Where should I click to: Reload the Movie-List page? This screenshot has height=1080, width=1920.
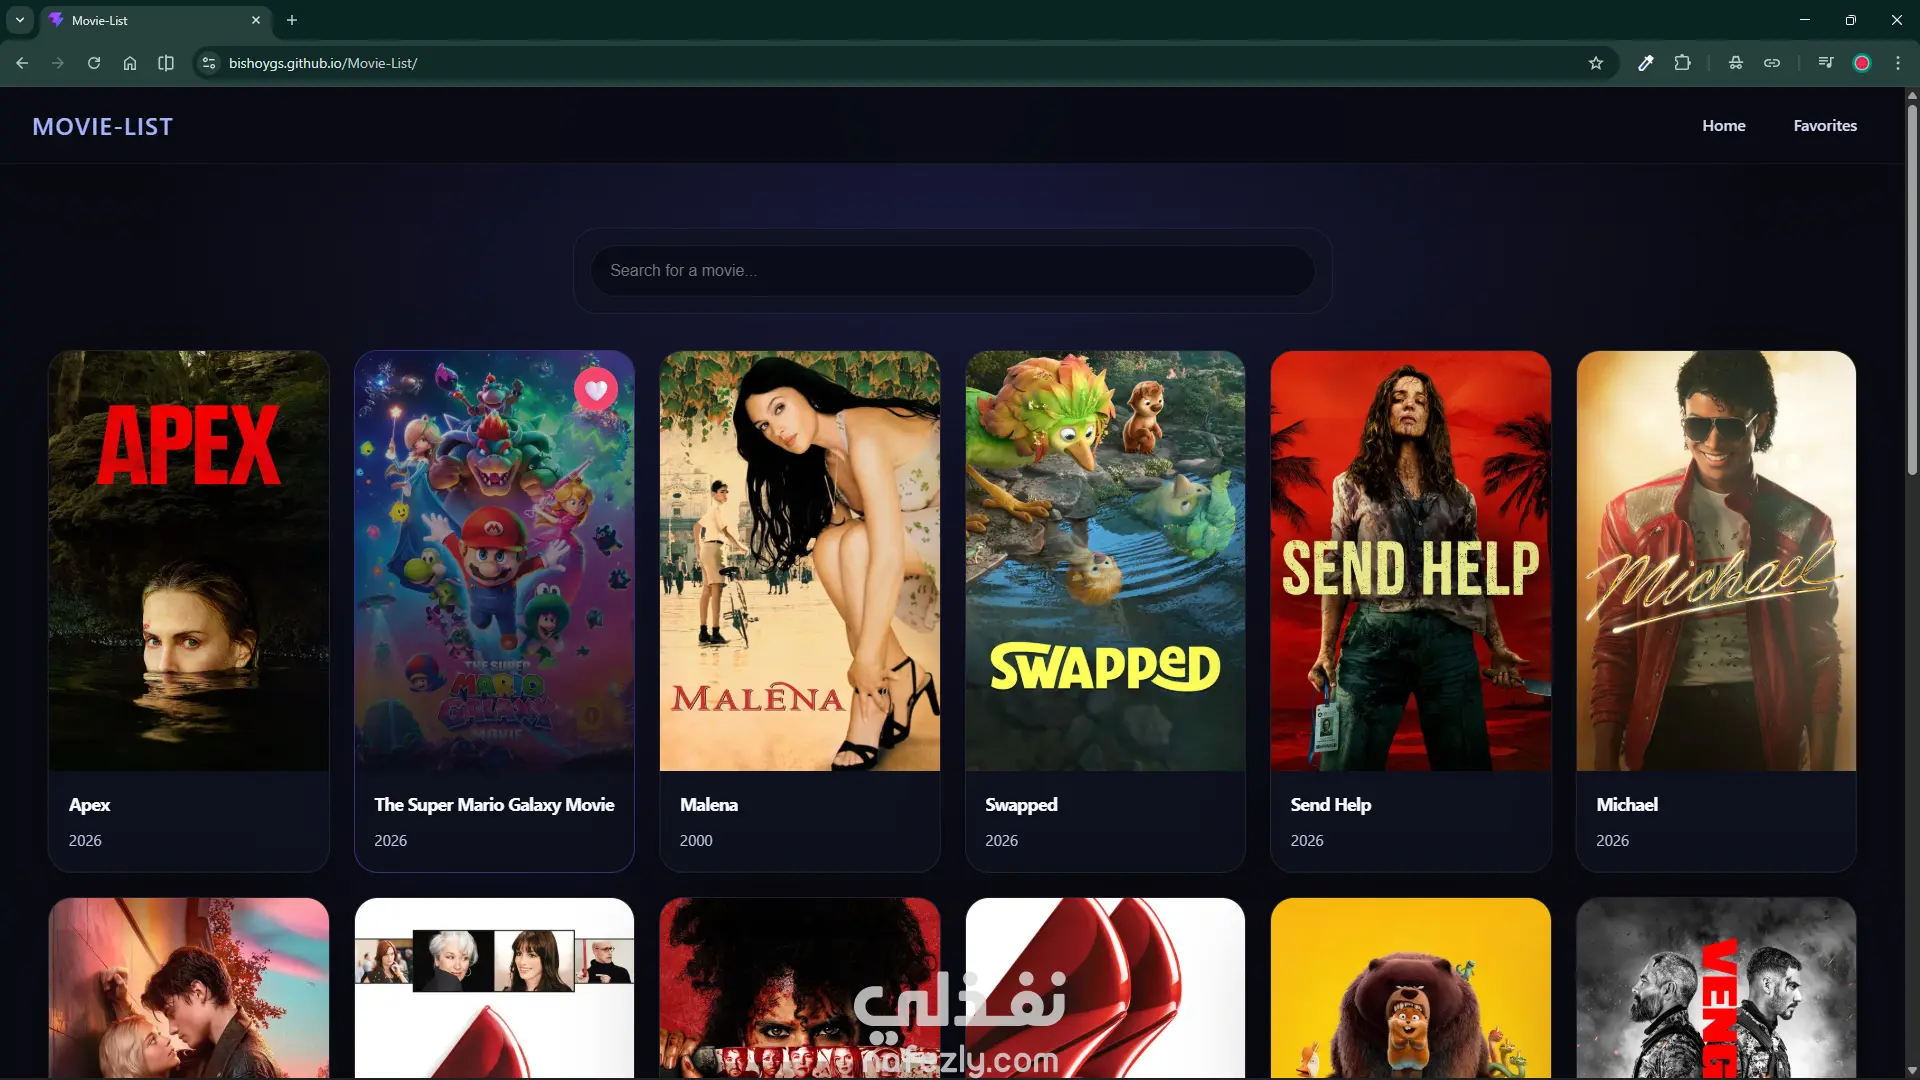94,63
